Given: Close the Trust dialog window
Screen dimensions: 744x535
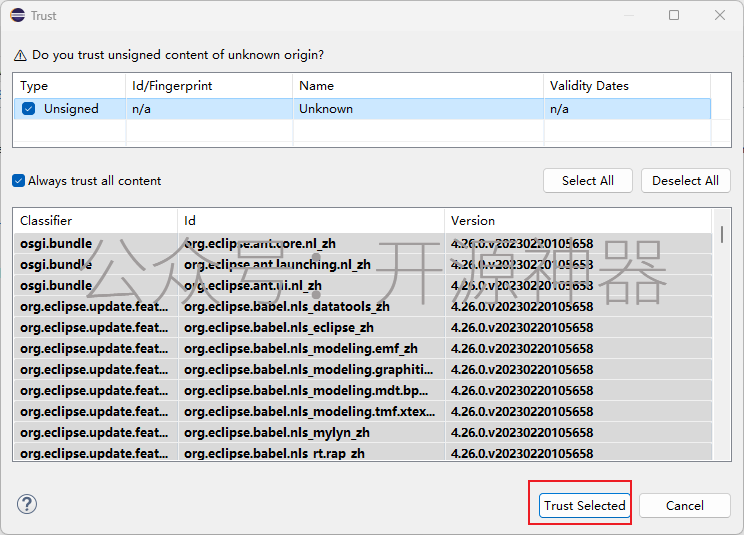Looking at the screenshot, I should pos(720,15).
